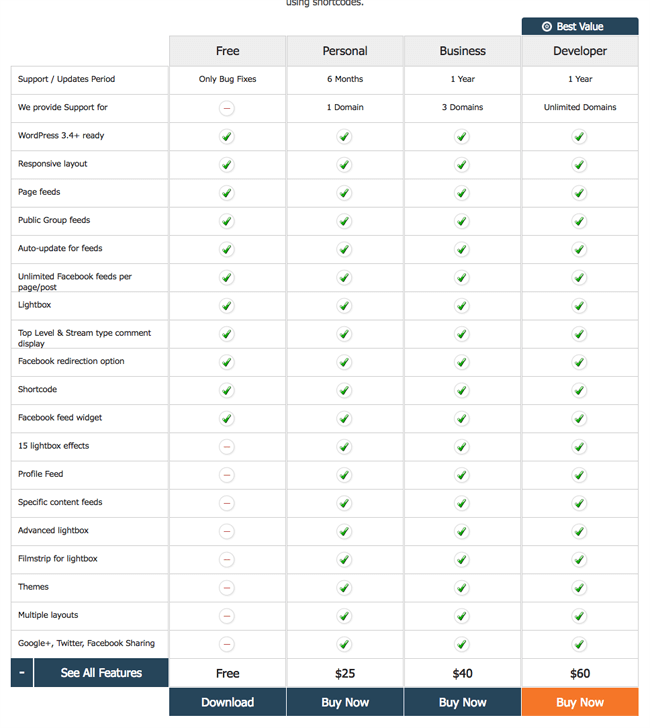Click the orange Developer Buy Now button
This screenshot has width=650, height=728.
(x=579, y=702)
